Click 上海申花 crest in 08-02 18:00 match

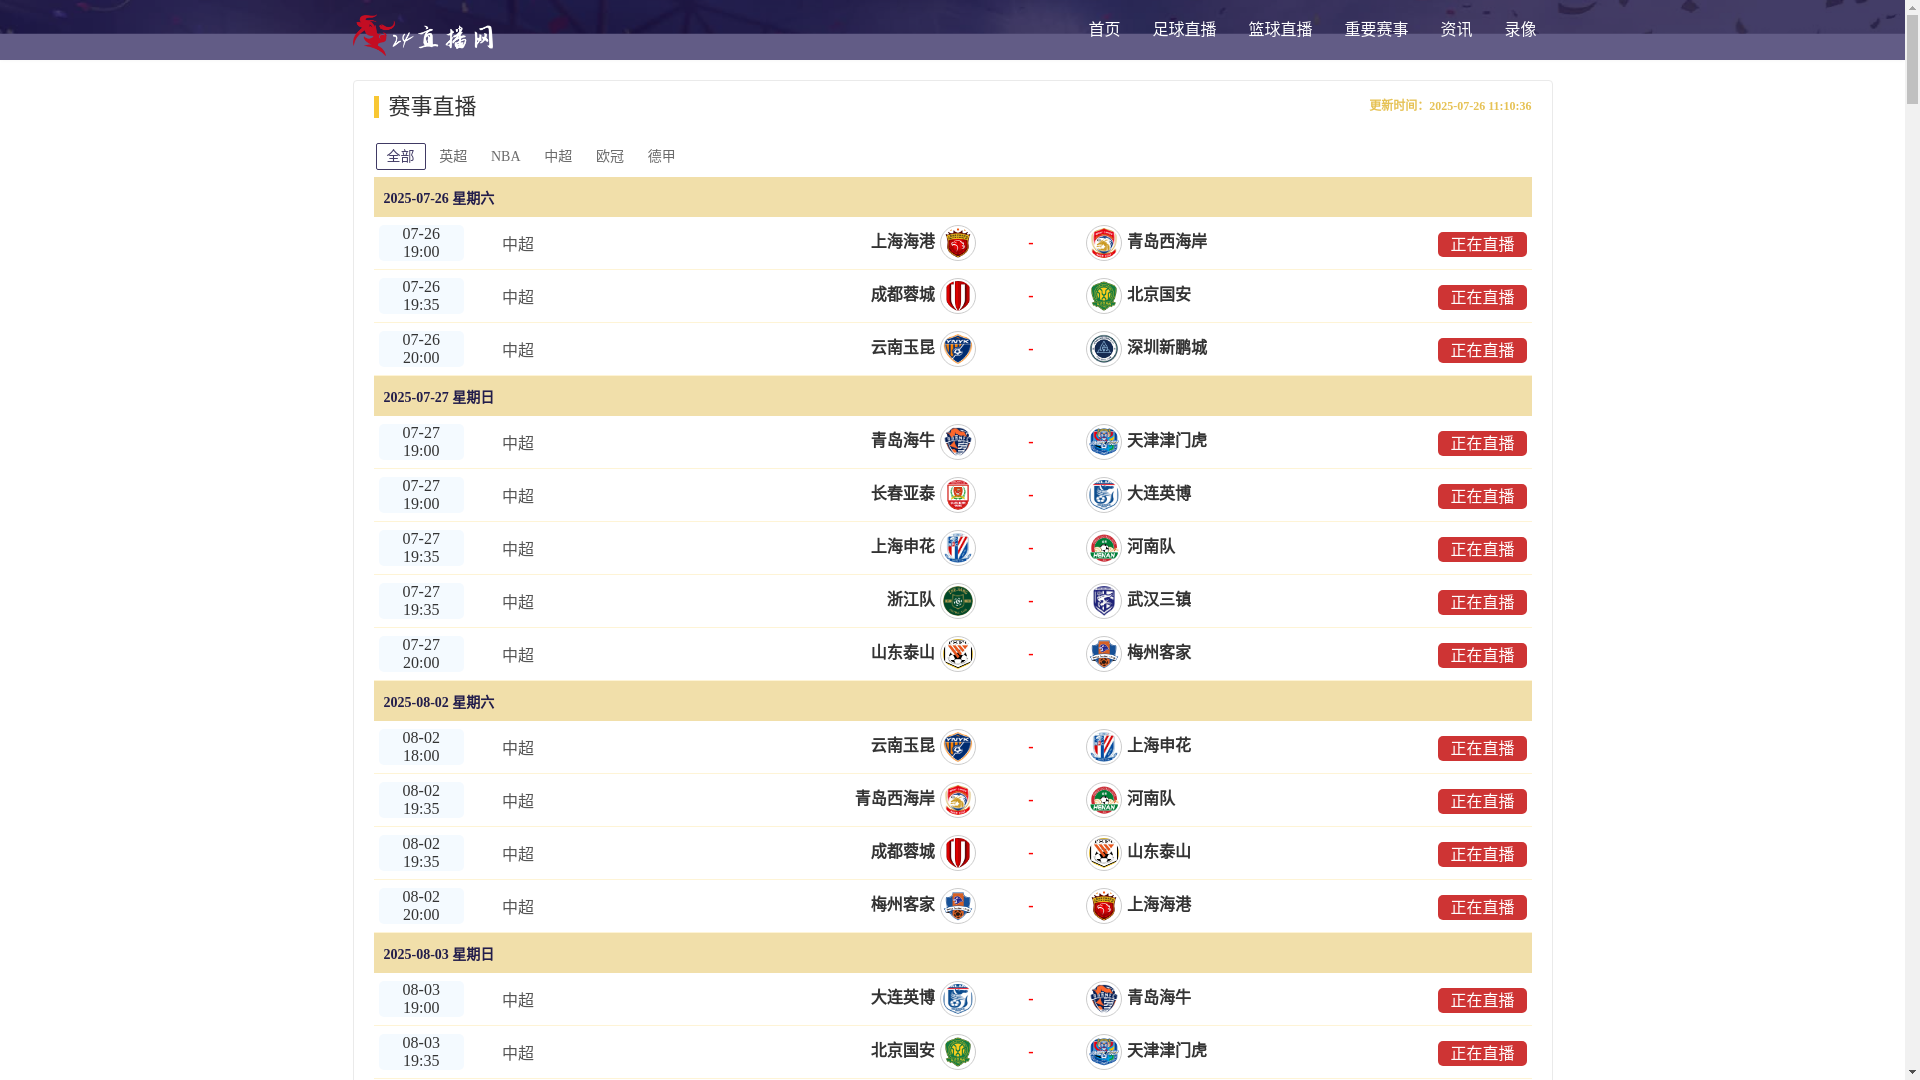pos(1104,747)
